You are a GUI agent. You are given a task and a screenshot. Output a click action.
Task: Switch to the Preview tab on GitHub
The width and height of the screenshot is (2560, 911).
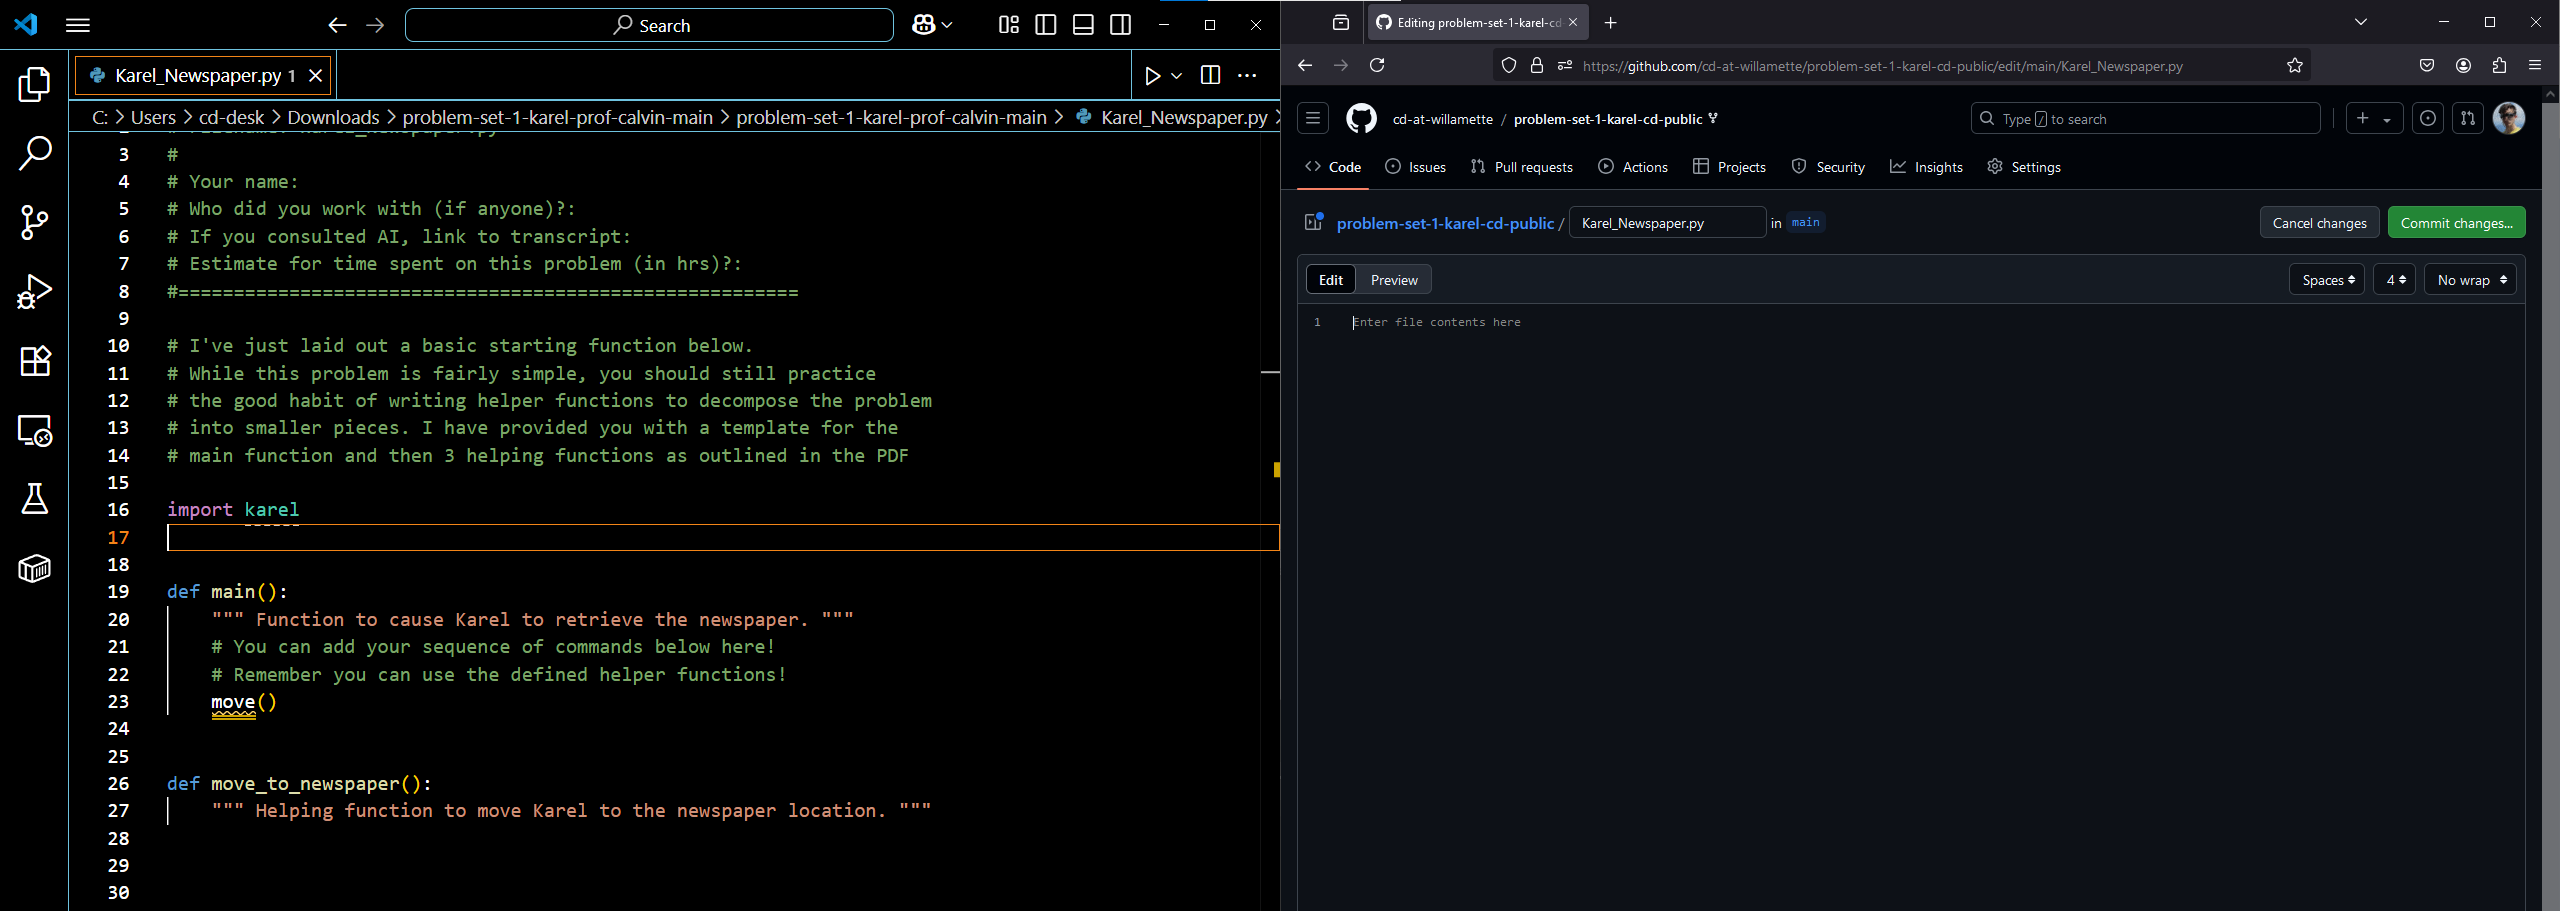coord(1393,280)
